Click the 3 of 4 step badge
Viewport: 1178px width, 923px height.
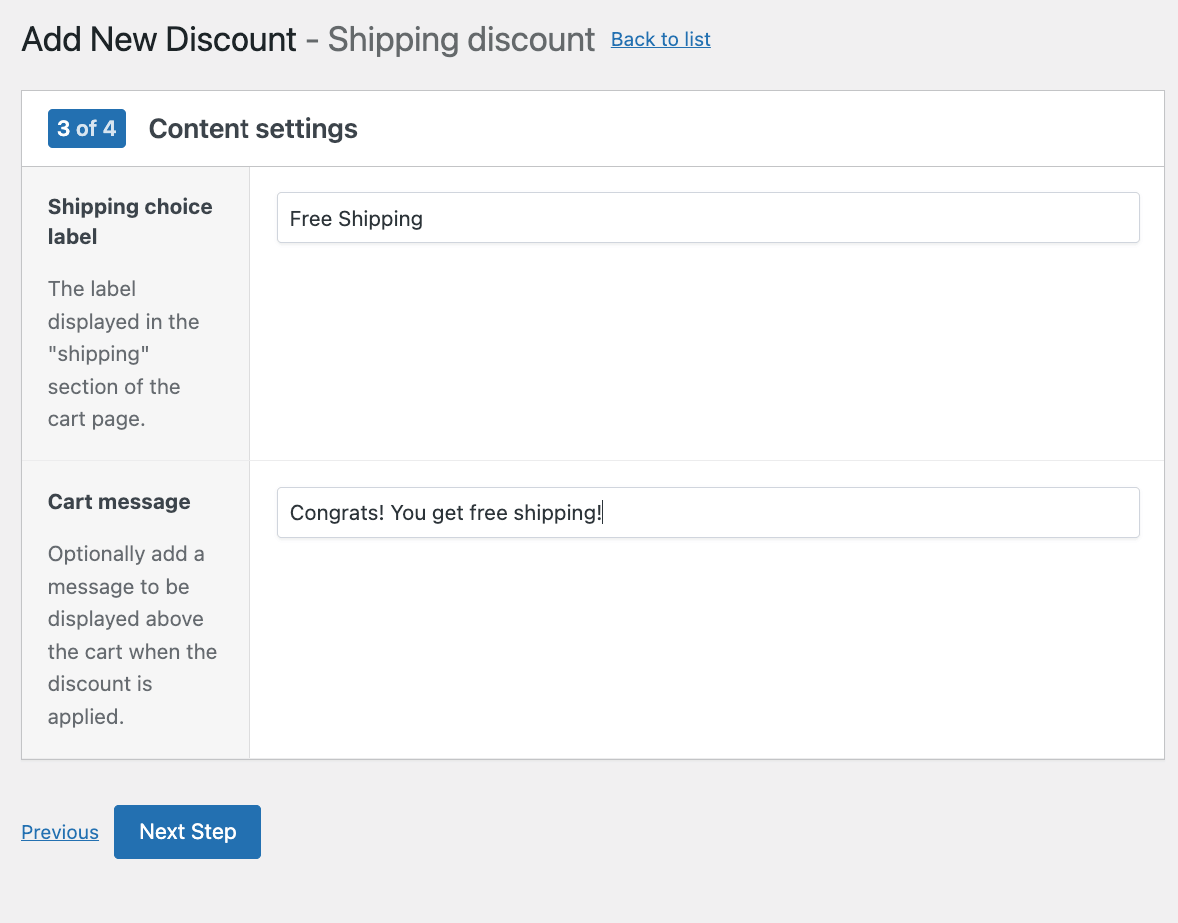tap(87, 129)
